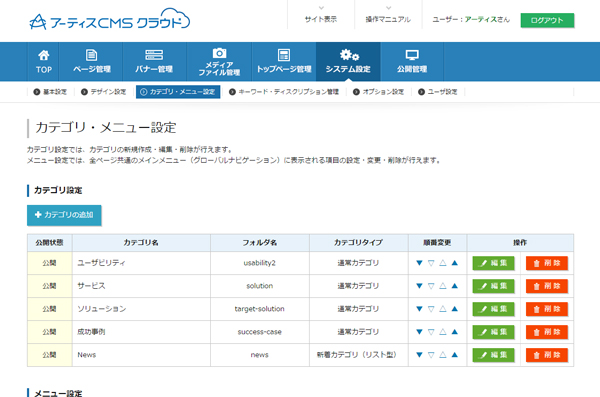Click the アーティスCMS クラウド logo
The width and height of the screenshot is (600, 397).
click(109, 19)
